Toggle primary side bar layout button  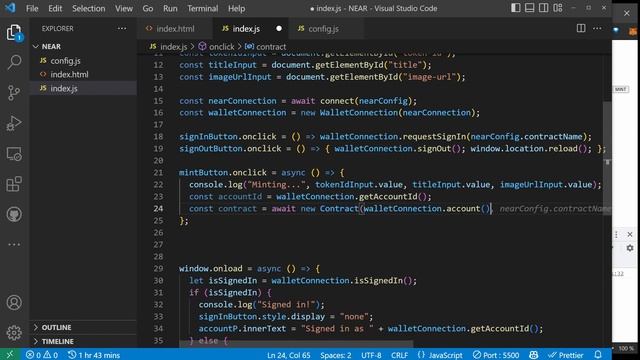[x=516, y=8]
